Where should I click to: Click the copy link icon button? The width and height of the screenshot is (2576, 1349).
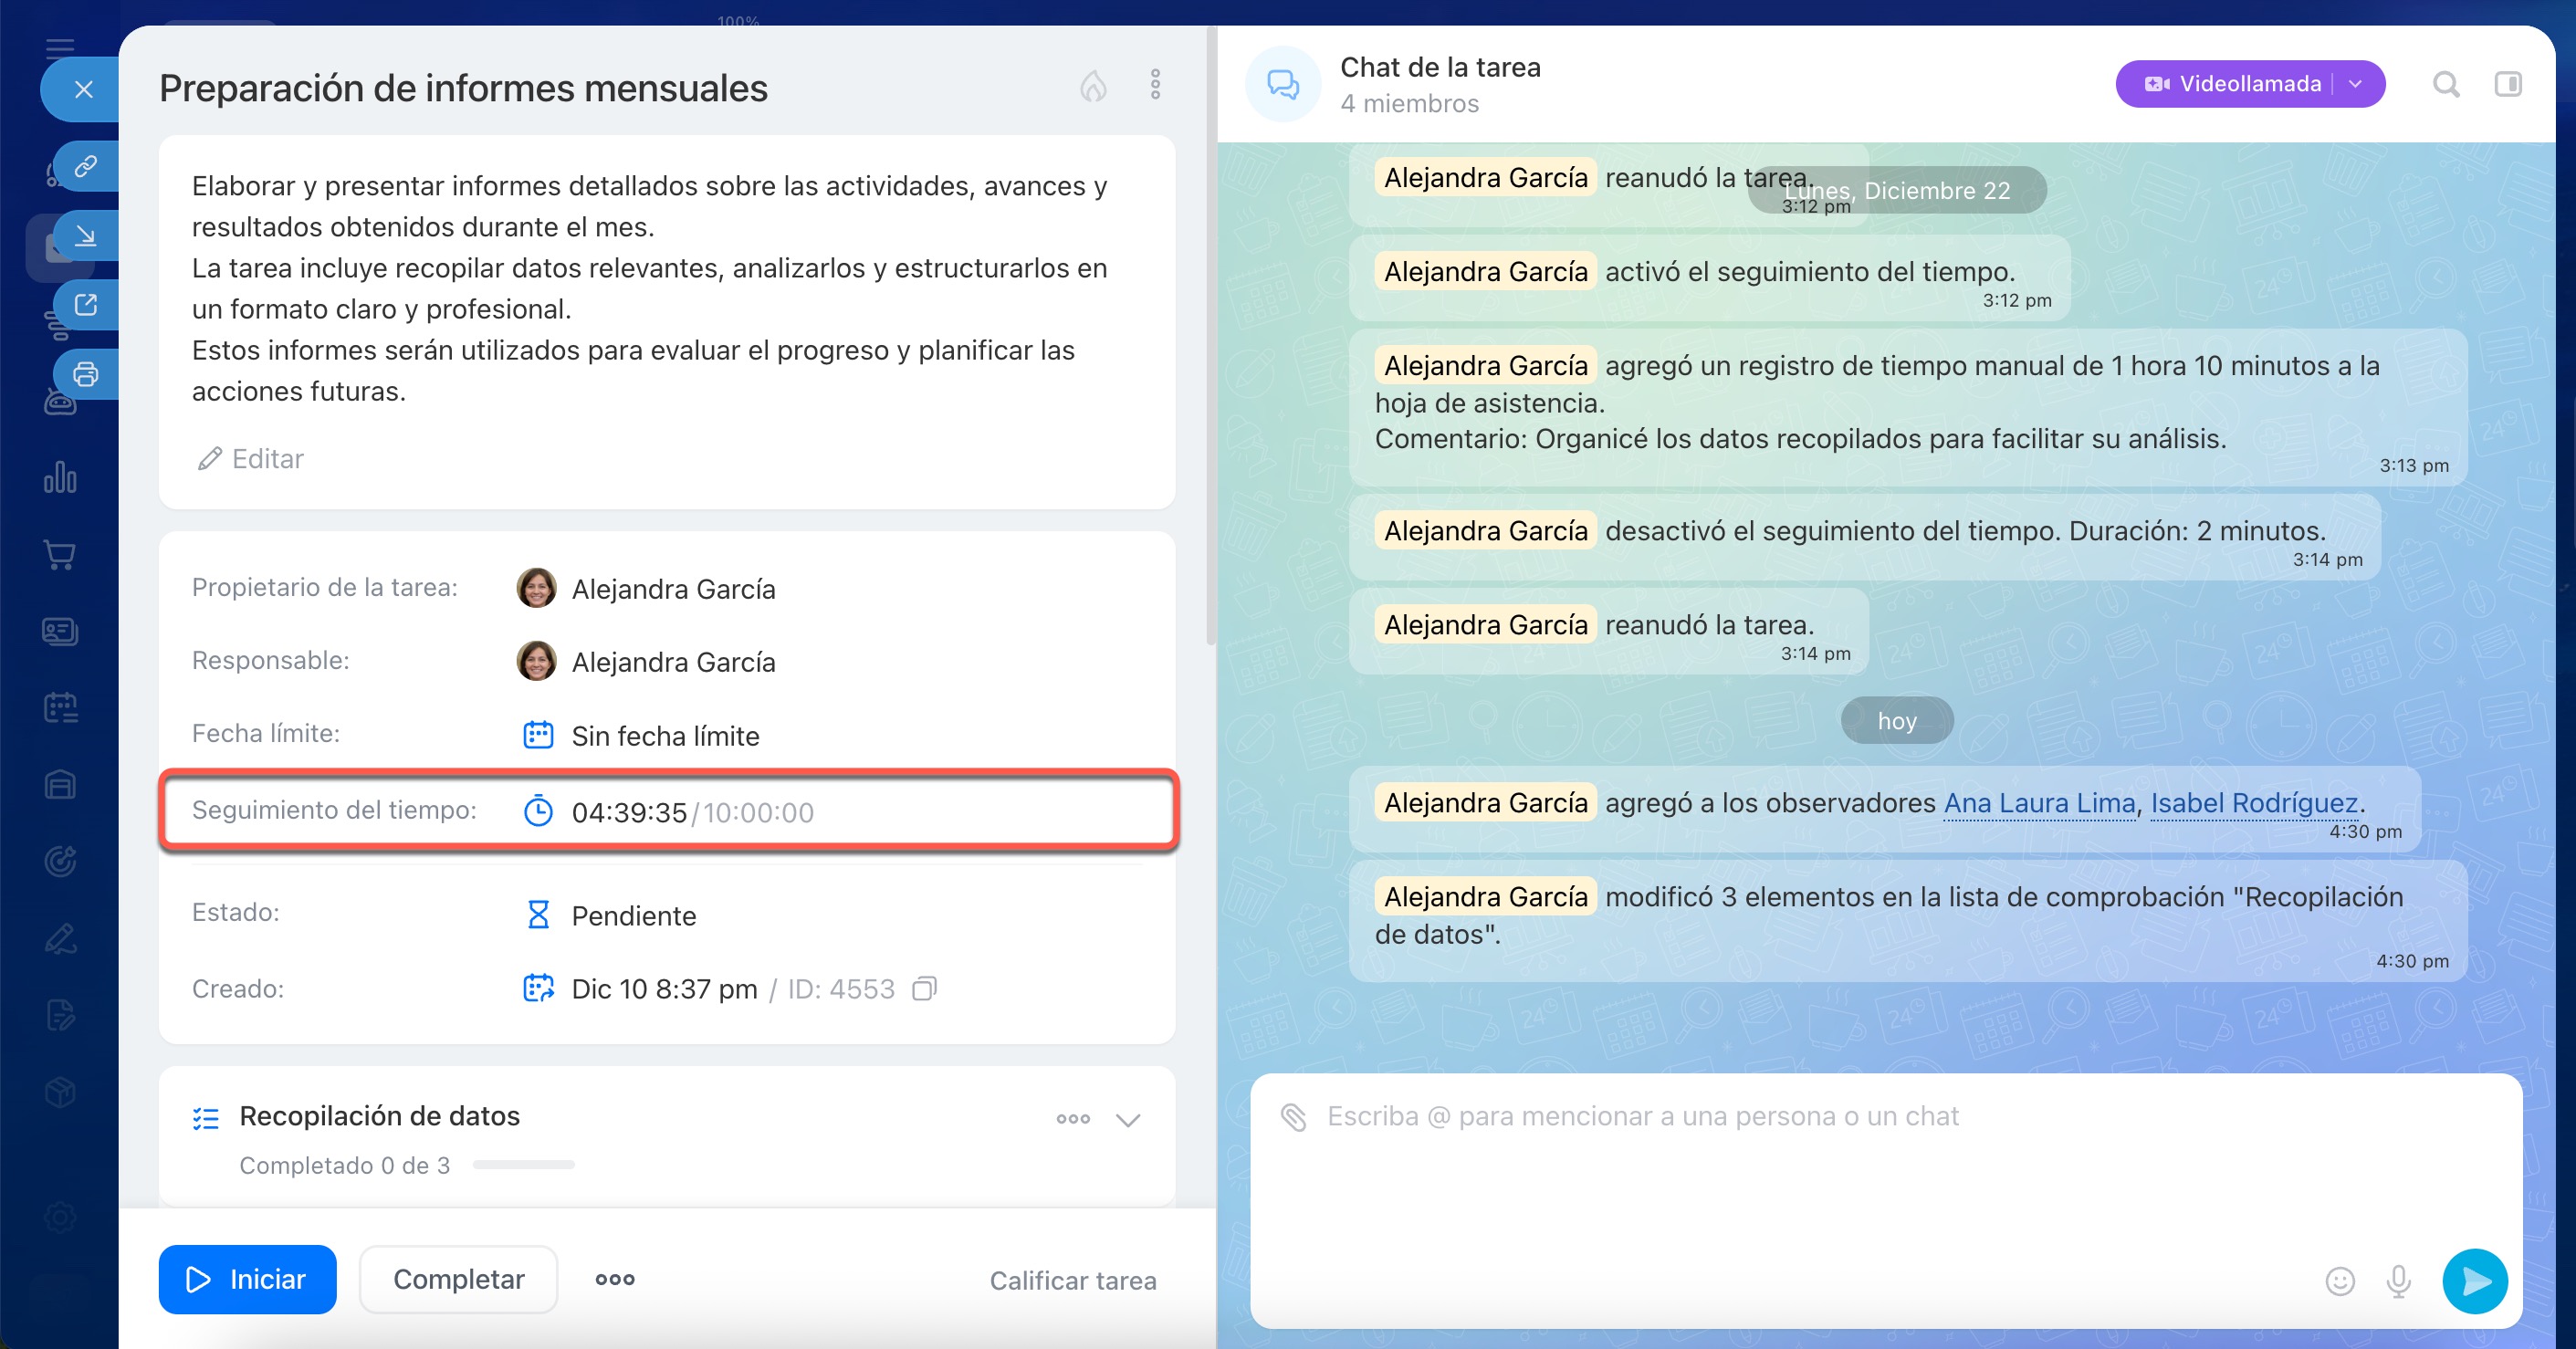pos(86,165)
